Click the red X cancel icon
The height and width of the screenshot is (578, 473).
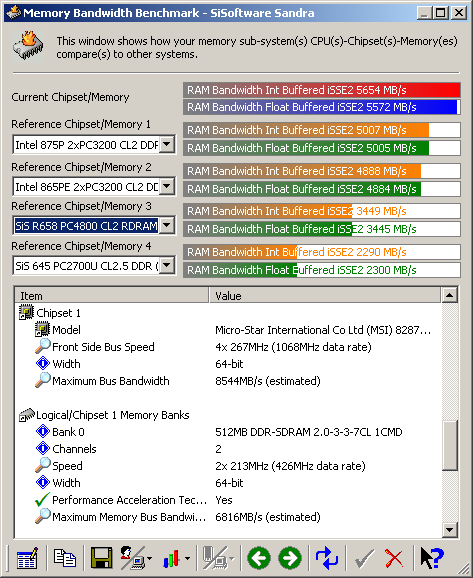pyautogui.click(x=394, y=558)
